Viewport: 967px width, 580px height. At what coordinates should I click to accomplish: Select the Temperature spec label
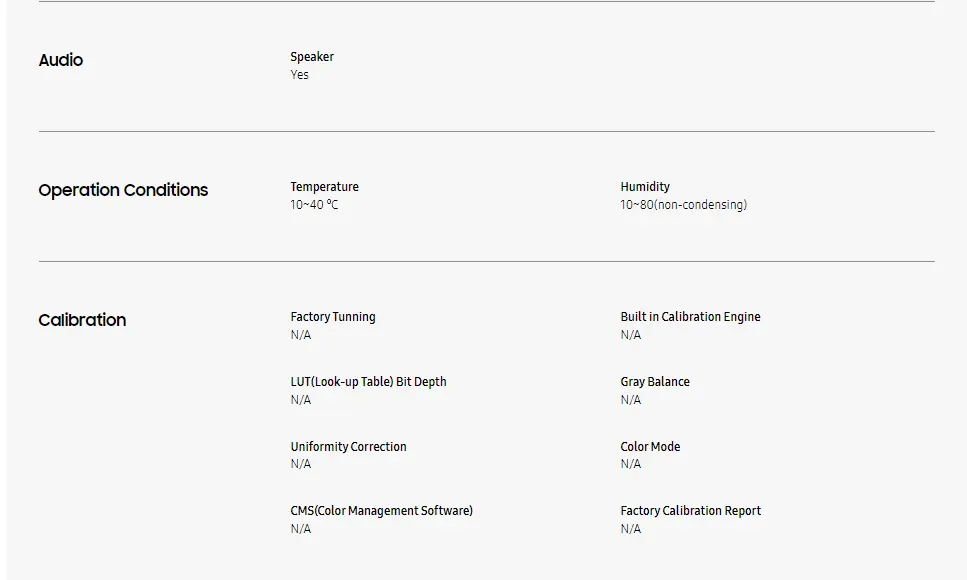[x=324, y=187]
